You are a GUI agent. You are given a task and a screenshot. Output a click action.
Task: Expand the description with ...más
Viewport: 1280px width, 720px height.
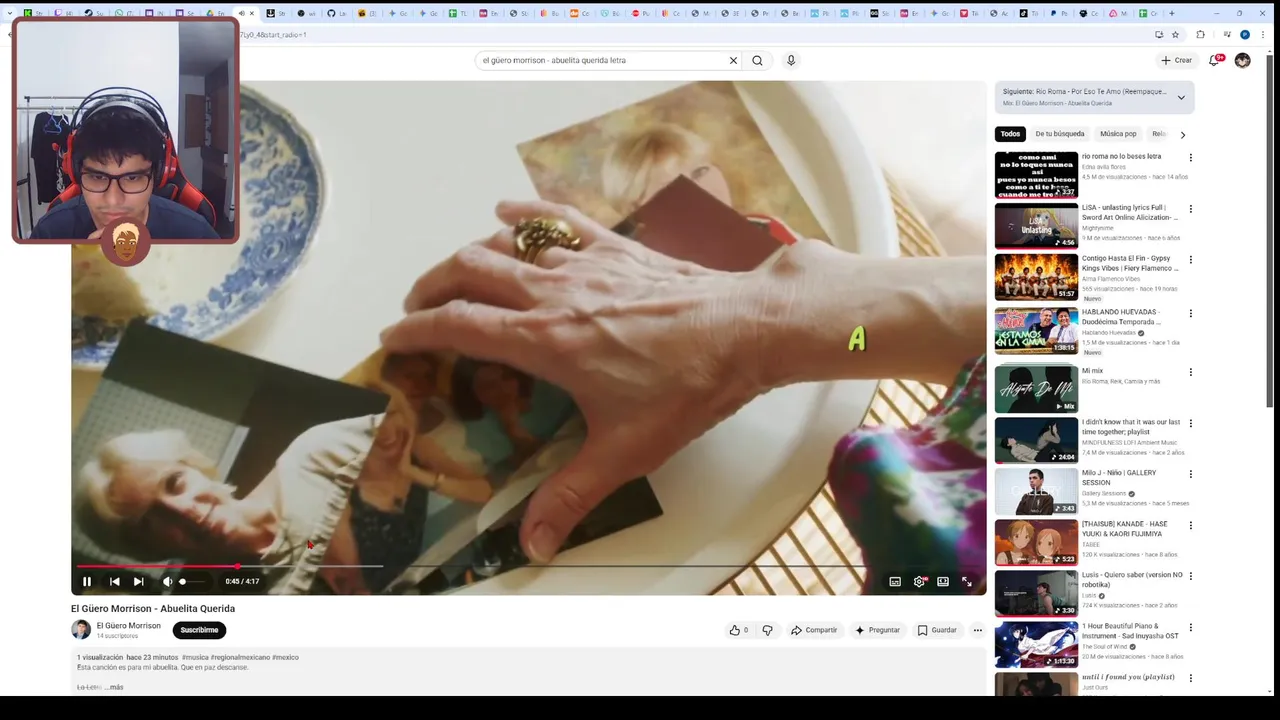(116, 687)
